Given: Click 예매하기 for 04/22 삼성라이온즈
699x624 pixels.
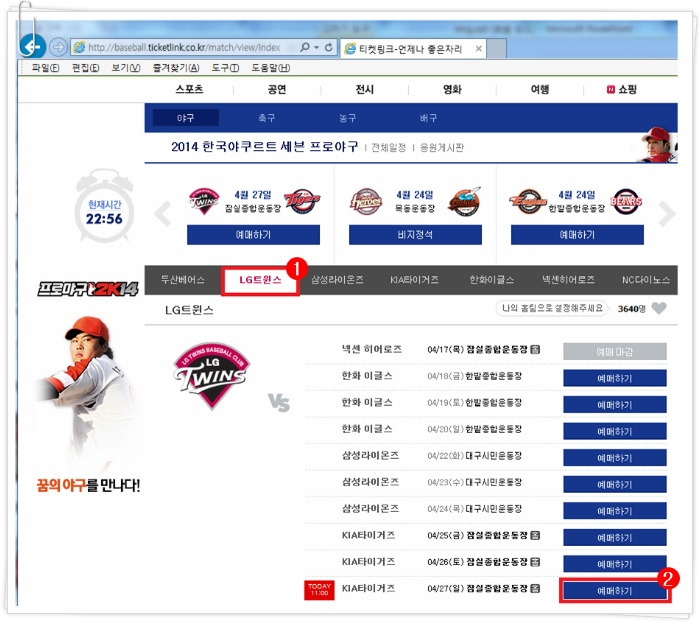Looking at the screenshot, I should click(615, 458).
